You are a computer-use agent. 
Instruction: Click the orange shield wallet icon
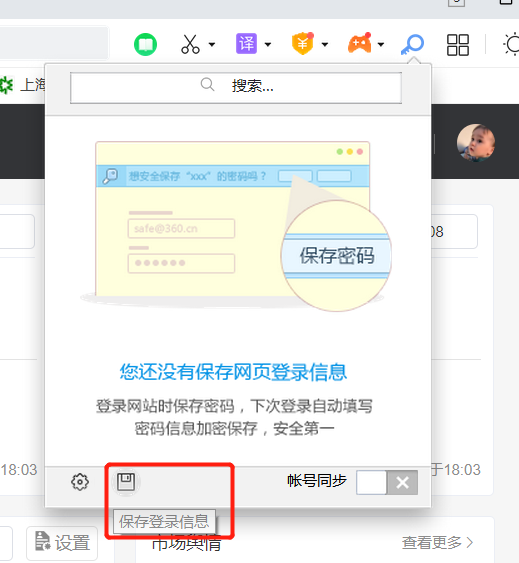(x=303, y=43)
